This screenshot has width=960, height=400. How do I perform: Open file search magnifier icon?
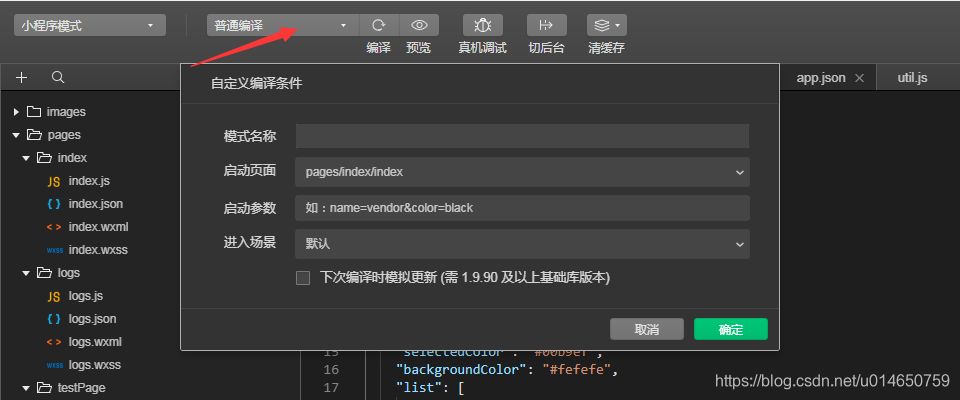58,77
